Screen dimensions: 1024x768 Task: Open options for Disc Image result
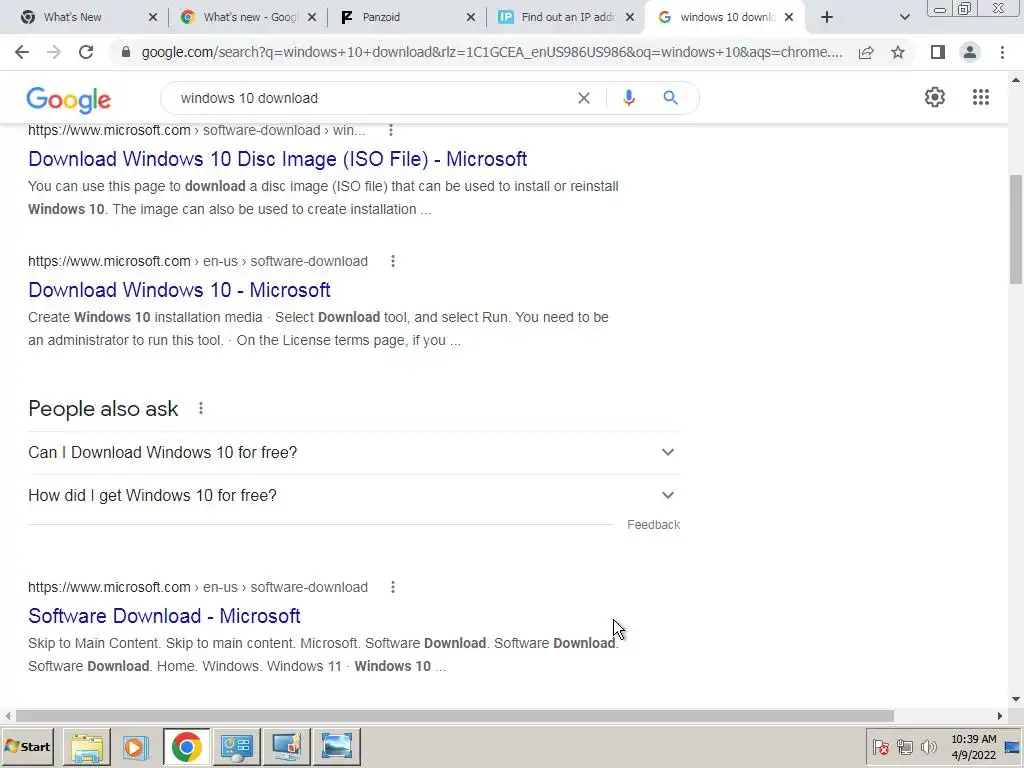(x=391, y=130)
